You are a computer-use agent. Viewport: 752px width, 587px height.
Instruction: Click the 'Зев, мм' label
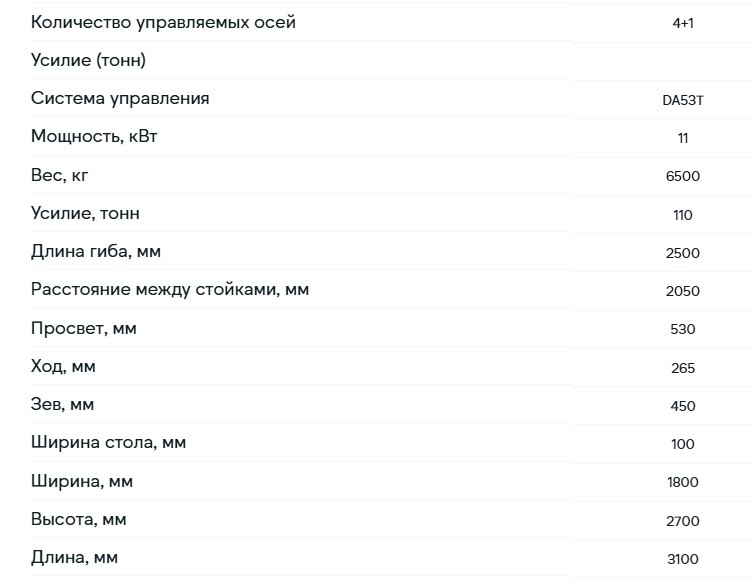[x=62, y=404]
